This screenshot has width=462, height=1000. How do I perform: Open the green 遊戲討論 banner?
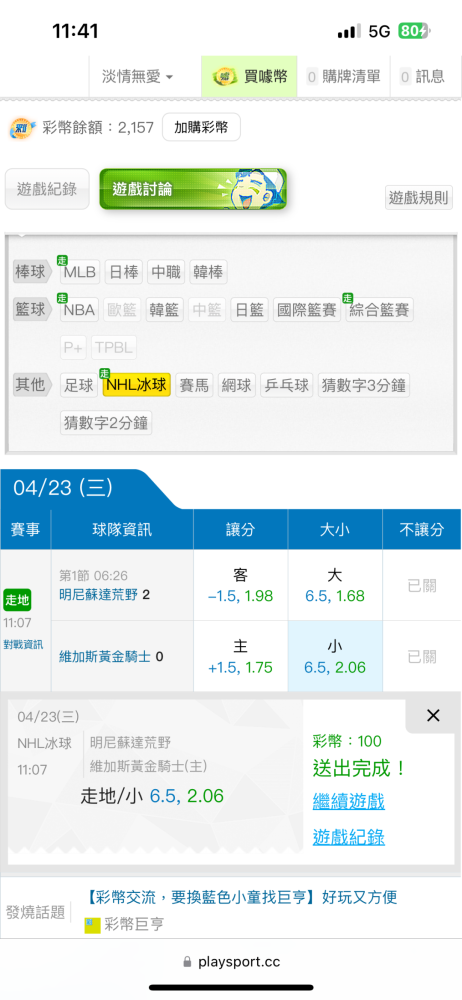coord(193,189)
